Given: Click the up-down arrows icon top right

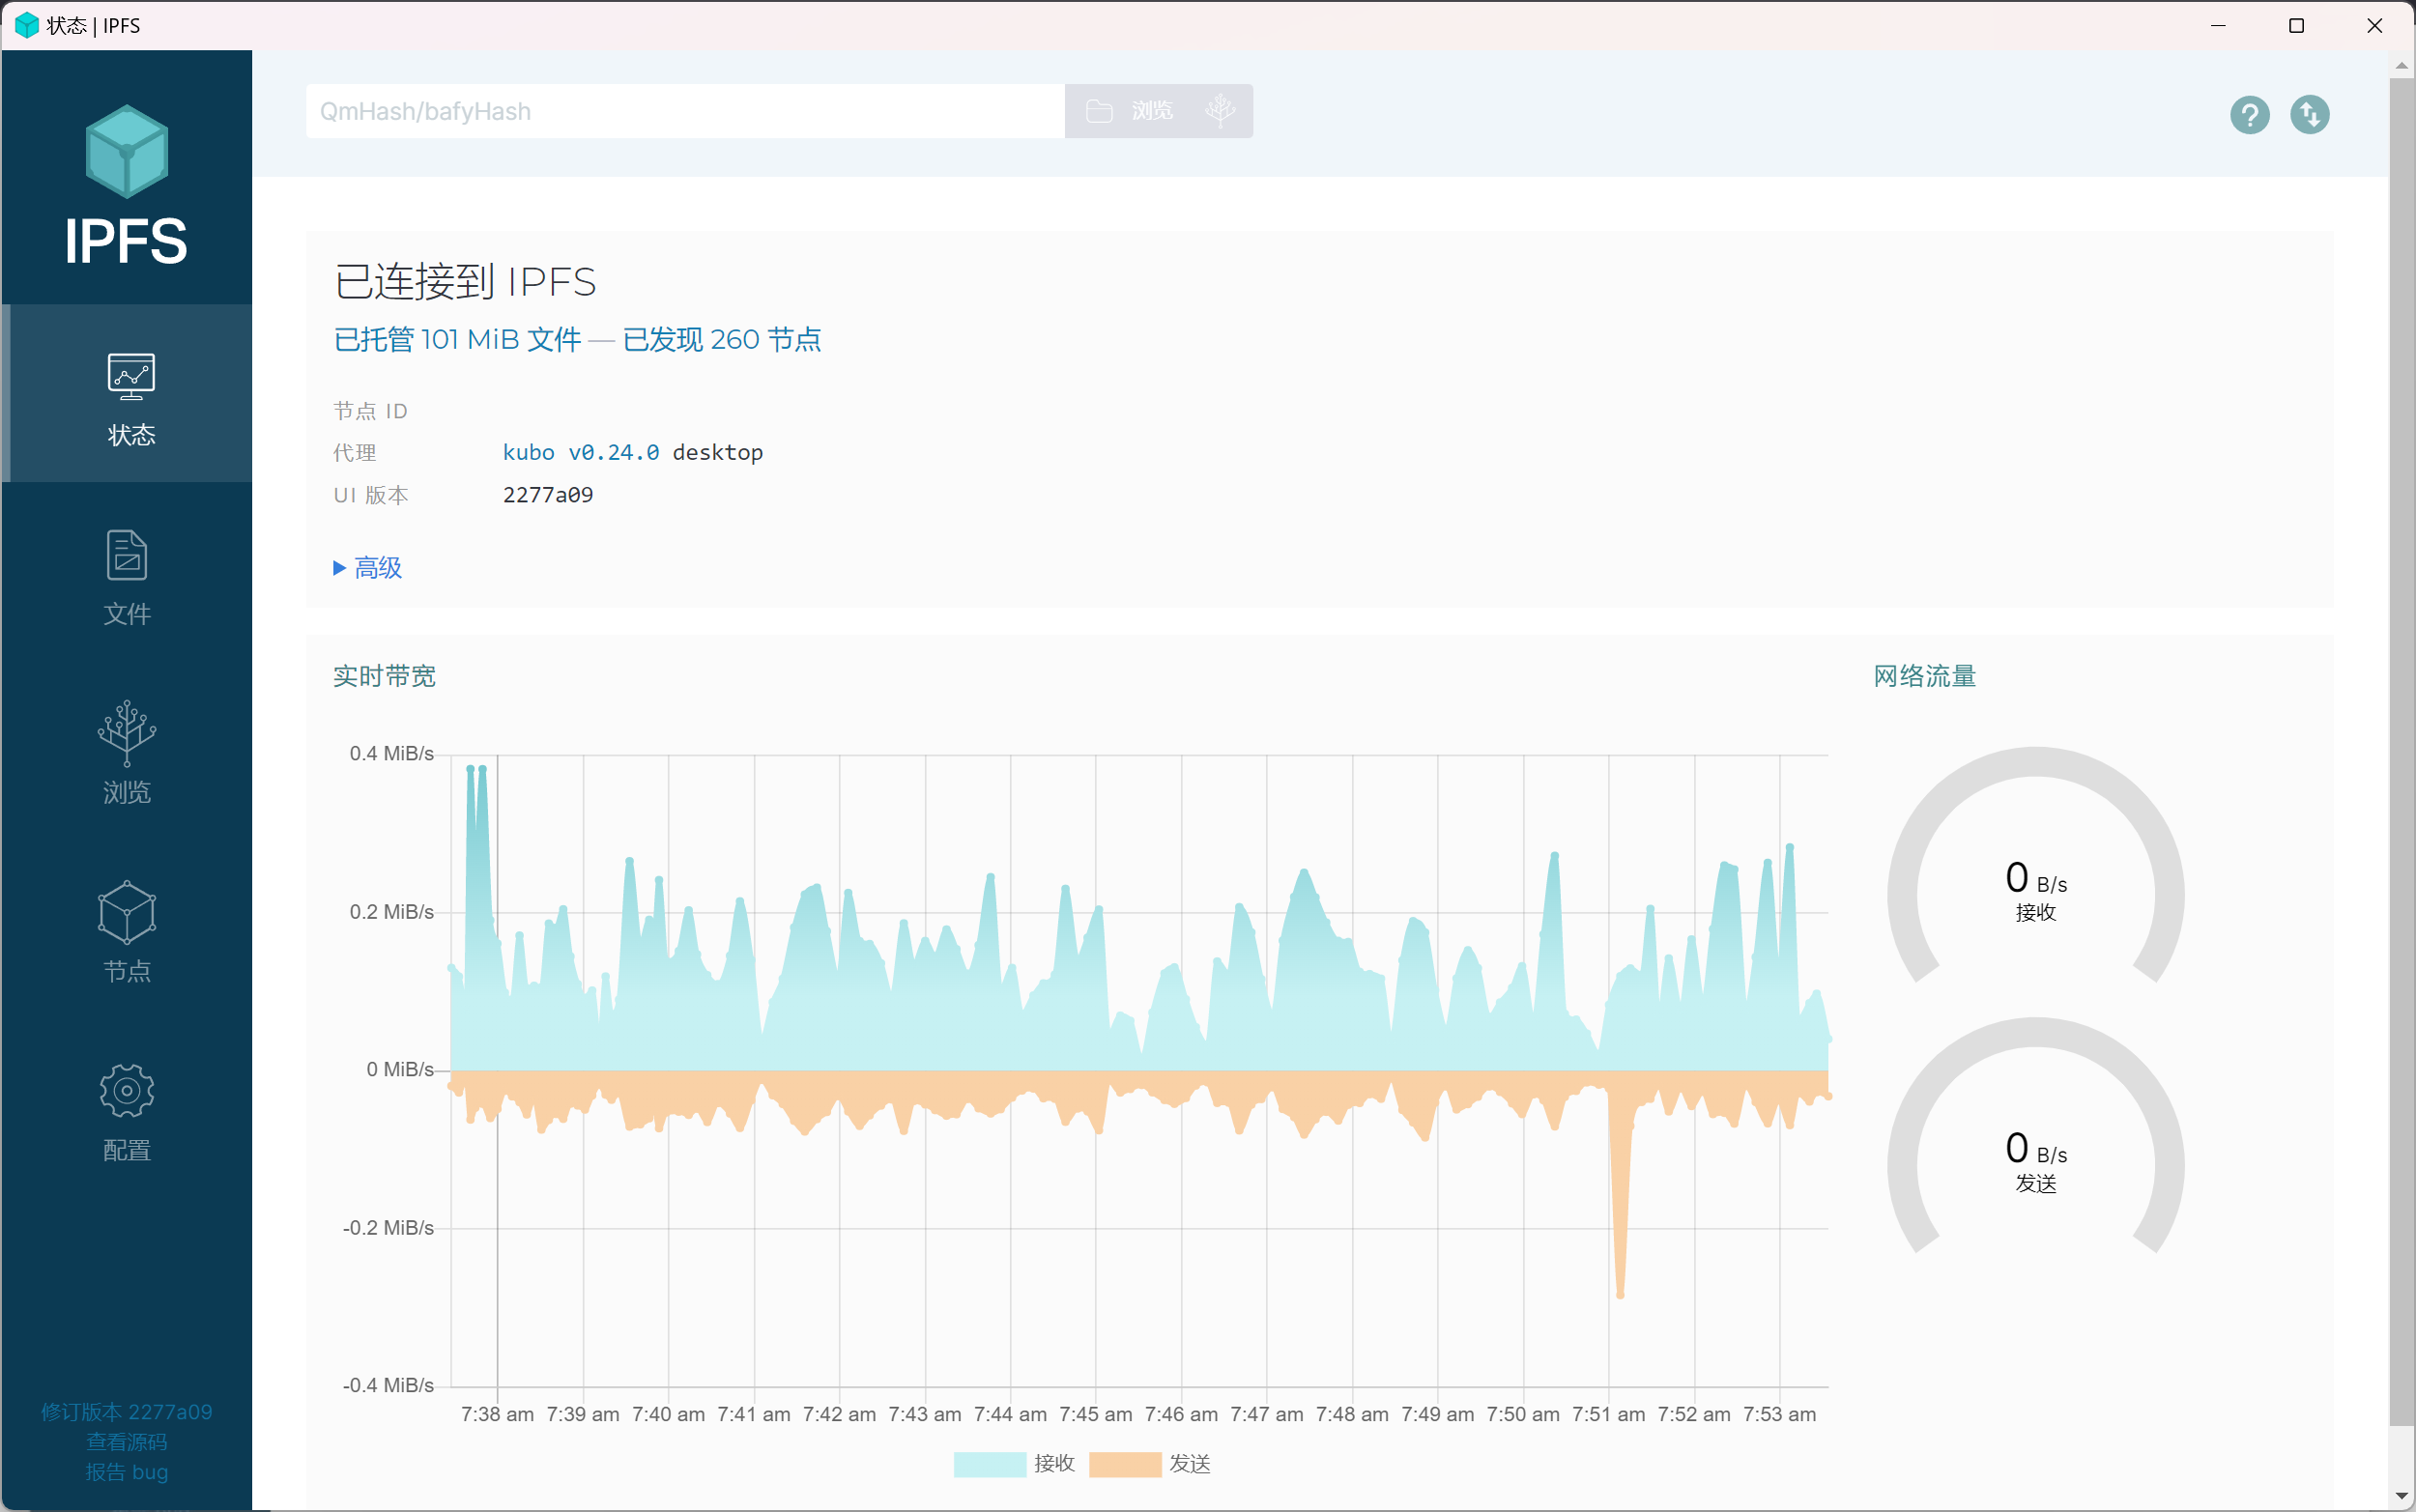Looking at the screenshot, I should 2309,115.
